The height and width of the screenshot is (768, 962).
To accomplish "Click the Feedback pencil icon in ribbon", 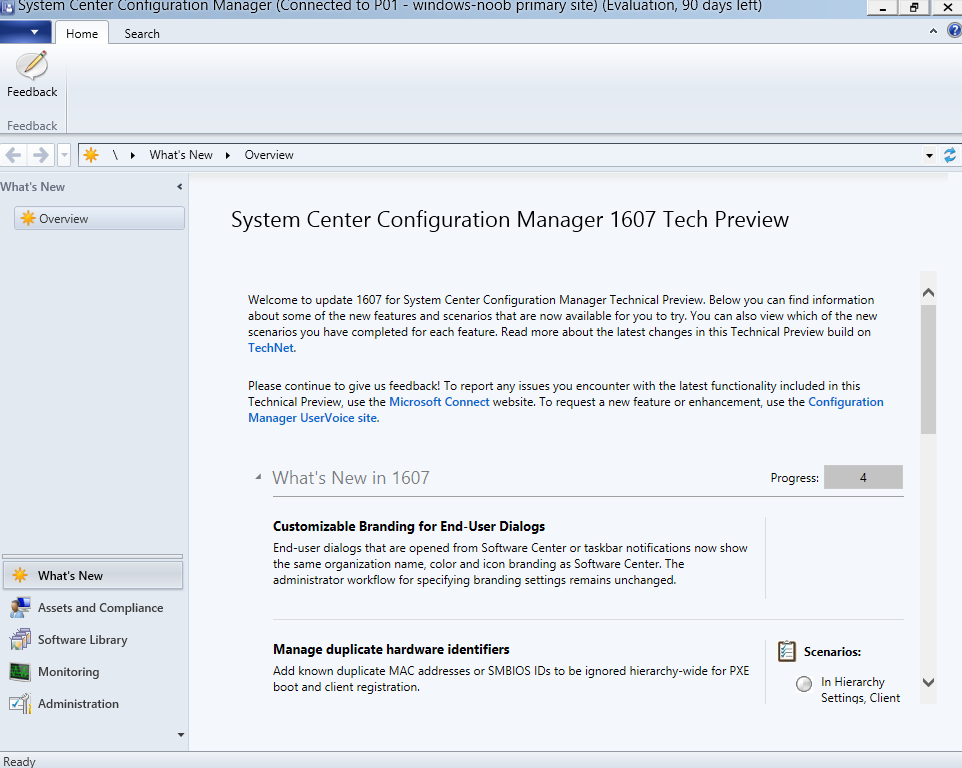I will [32, 65].
